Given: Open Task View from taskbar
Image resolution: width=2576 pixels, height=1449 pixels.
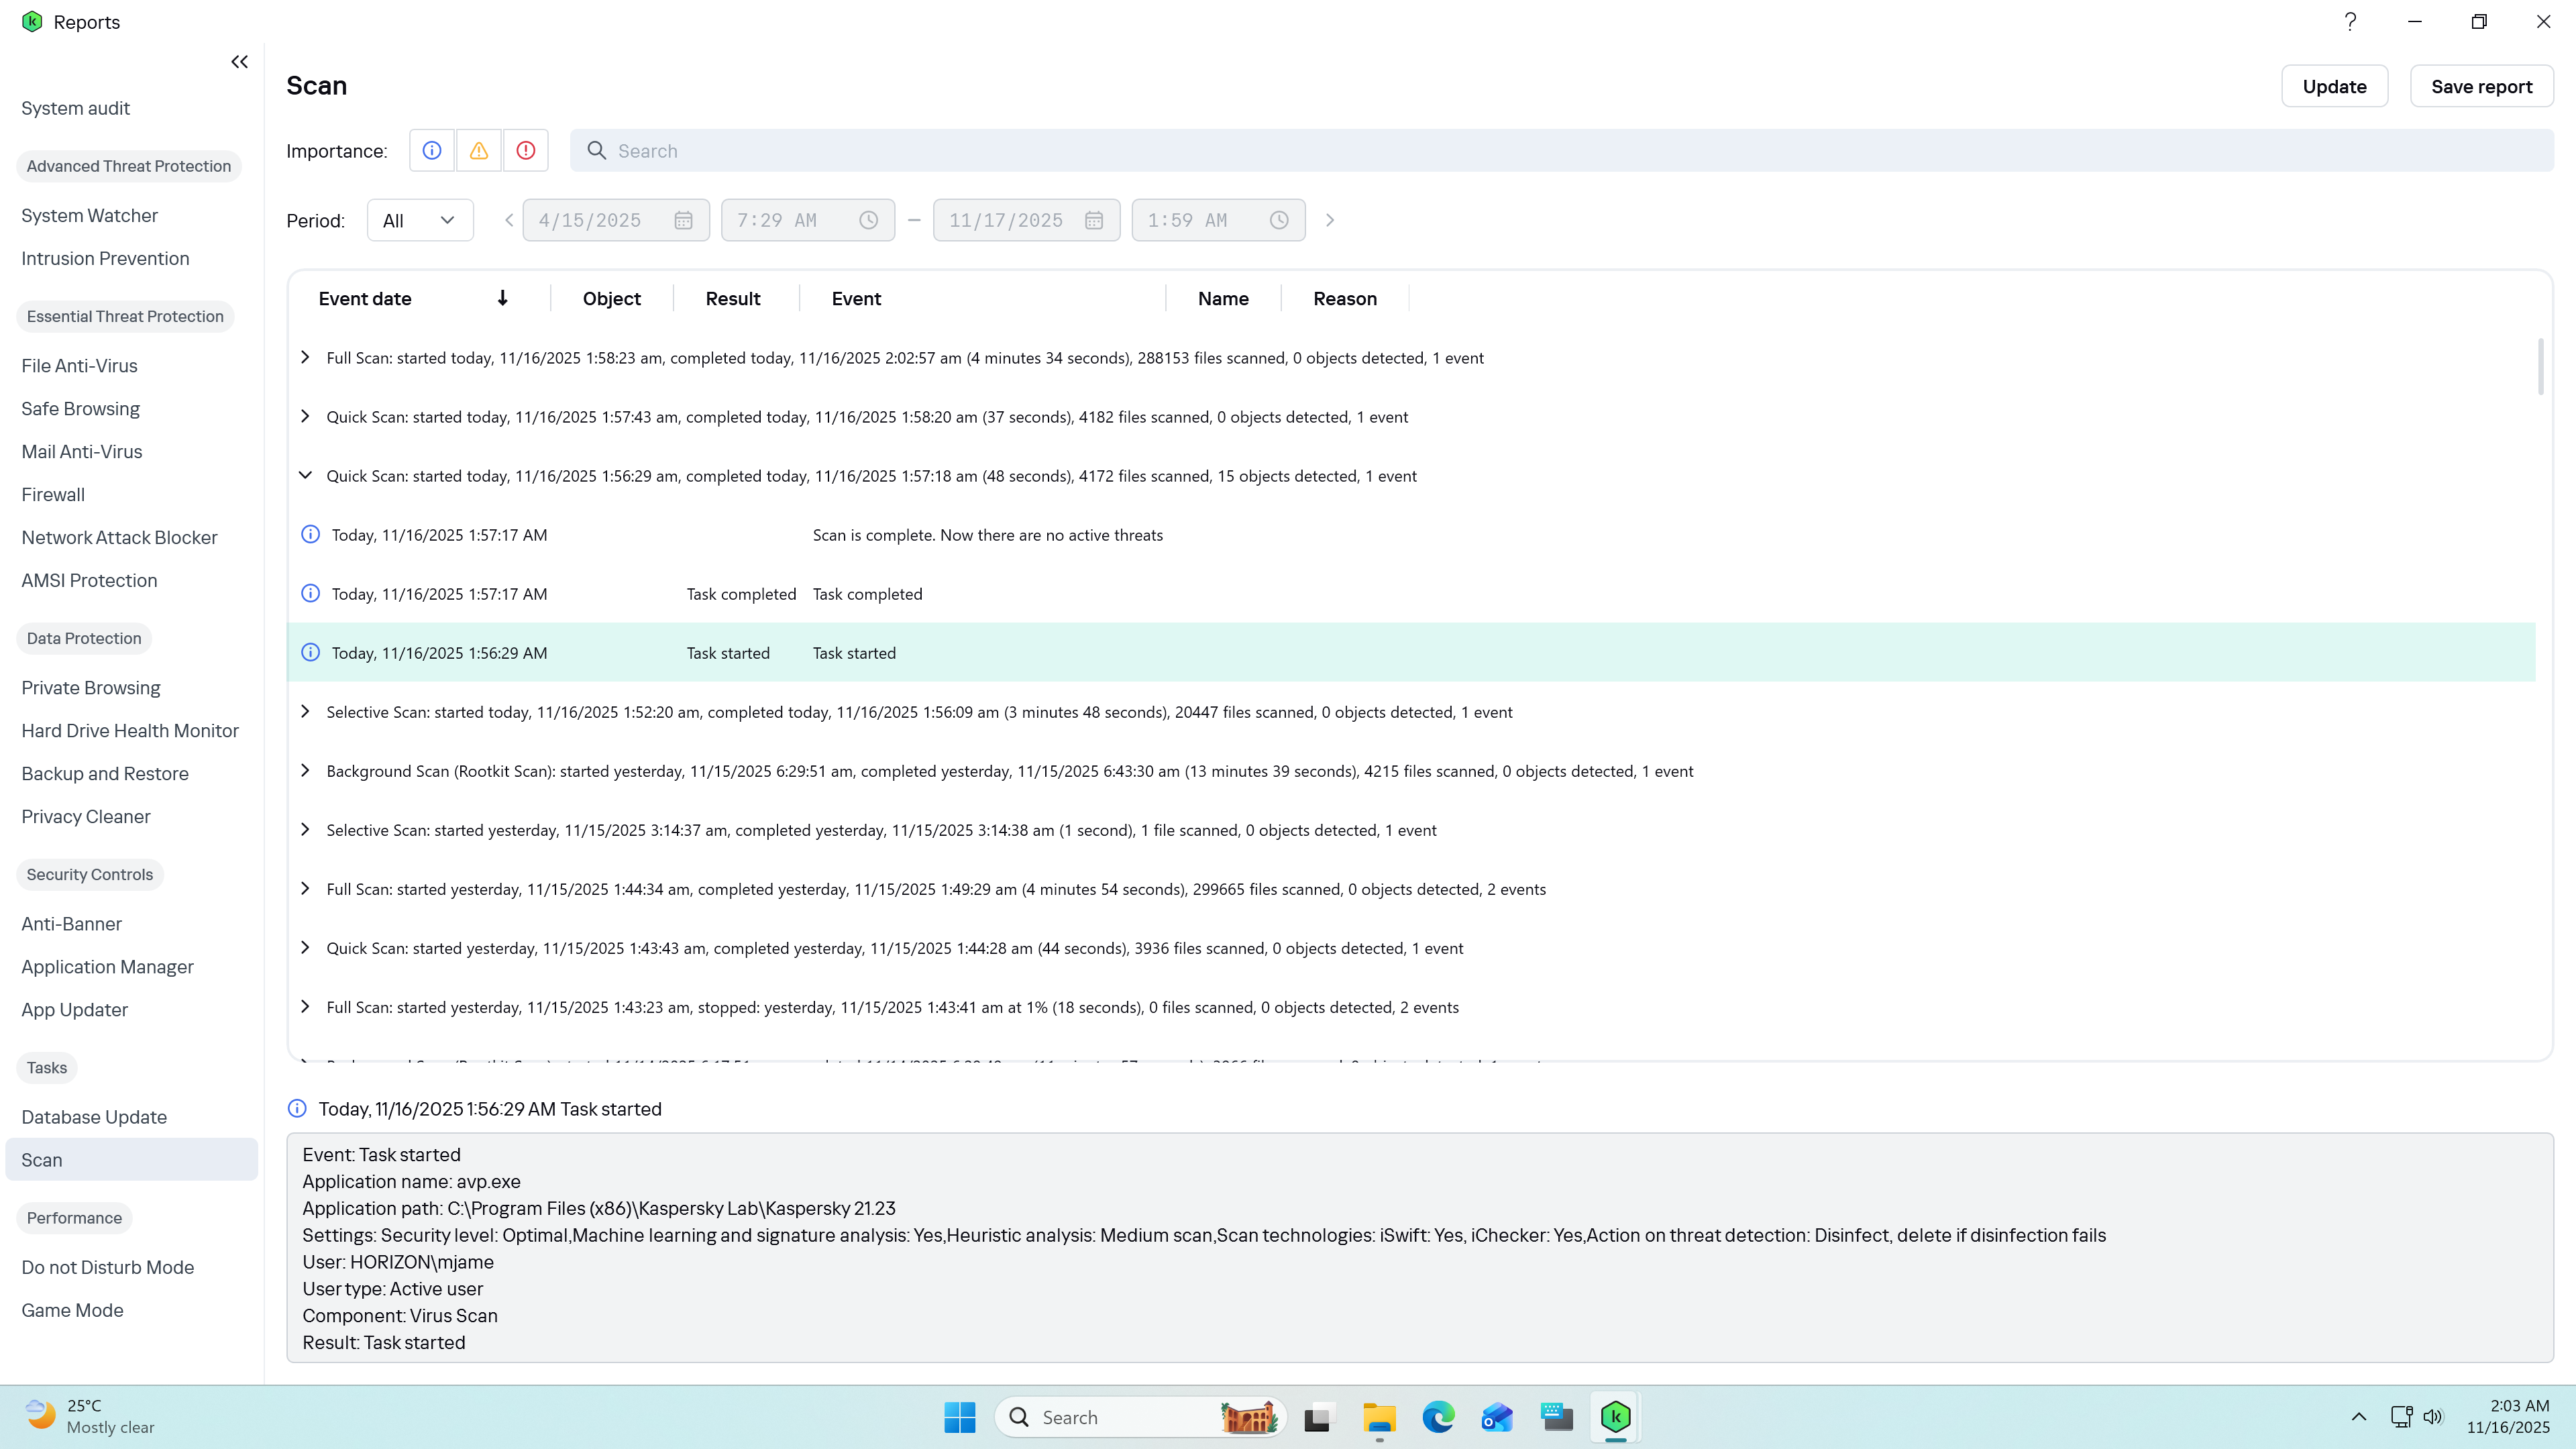Looking at the screenshot, I should (x=1319, y=1416).
